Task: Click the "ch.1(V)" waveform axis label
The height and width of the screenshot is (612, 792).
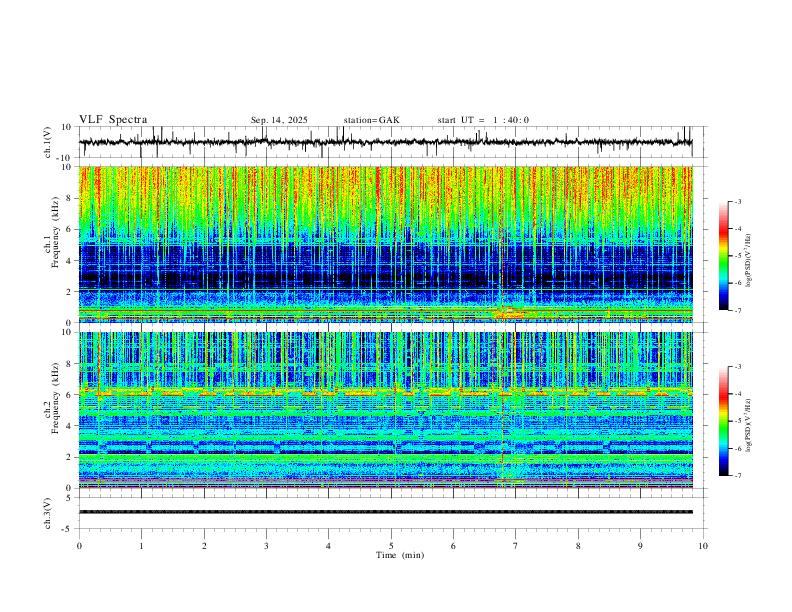Action: pyautogui.click(x=48, y=142)
